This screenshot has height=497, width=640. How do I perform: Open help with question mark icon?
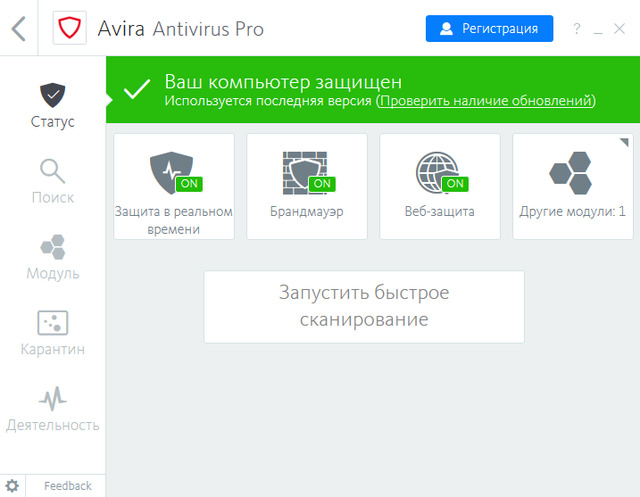pos(577,29)
